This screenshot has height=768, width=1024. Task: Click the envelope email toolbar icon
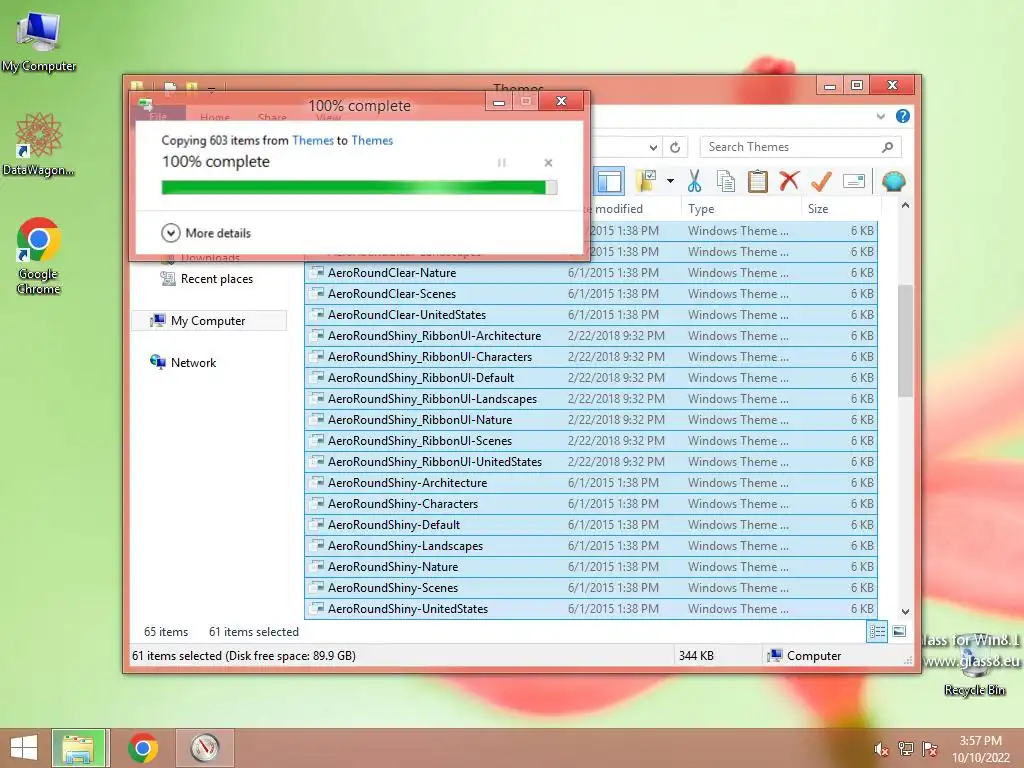tap(854, 181)
